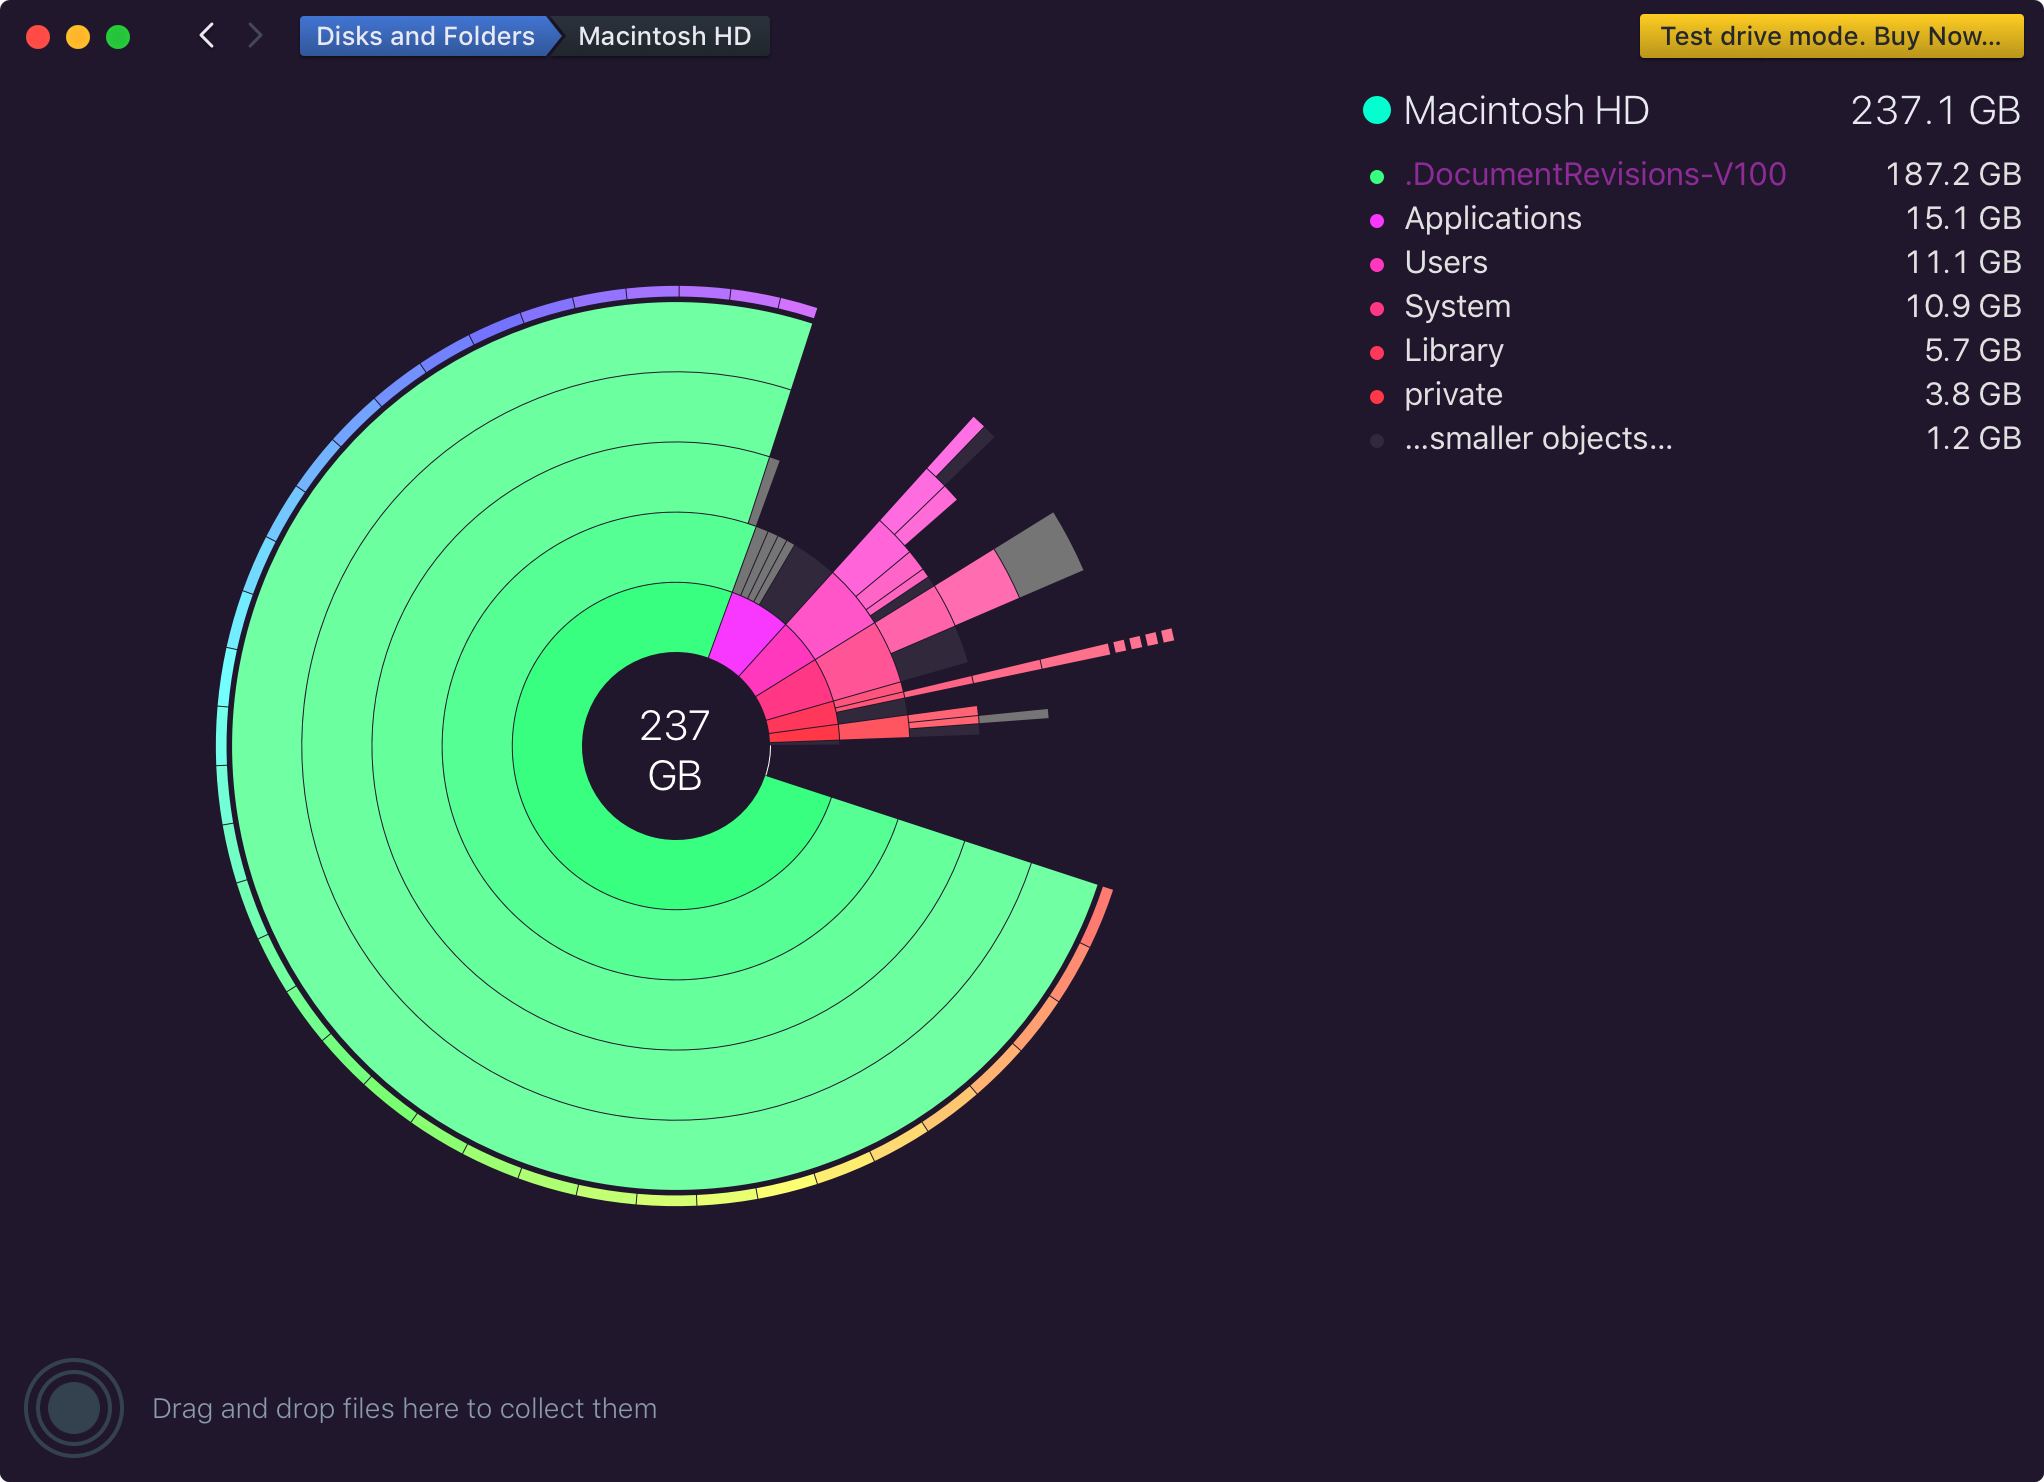
Task: Click the 1.2 GB size value
Action: coord(1973,438)
